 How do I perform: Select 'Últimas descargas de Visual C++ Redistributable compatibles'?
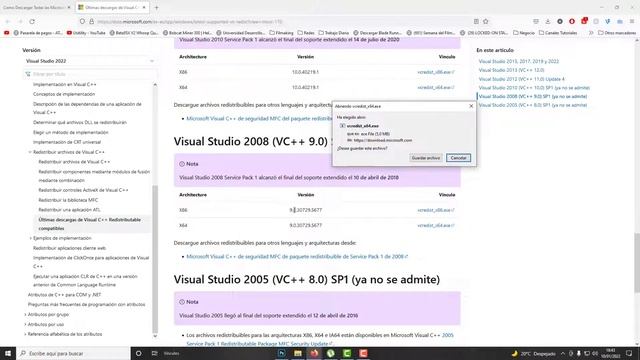point(89,224)
